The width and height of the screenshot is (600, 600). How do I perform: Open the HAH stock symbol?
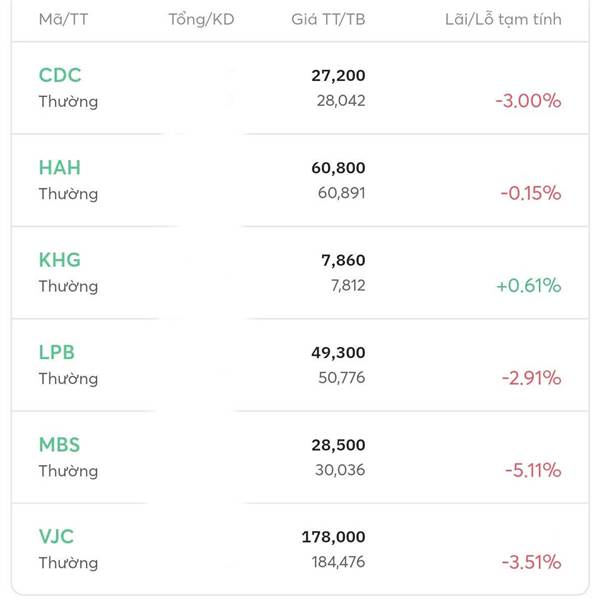(60, 167)
